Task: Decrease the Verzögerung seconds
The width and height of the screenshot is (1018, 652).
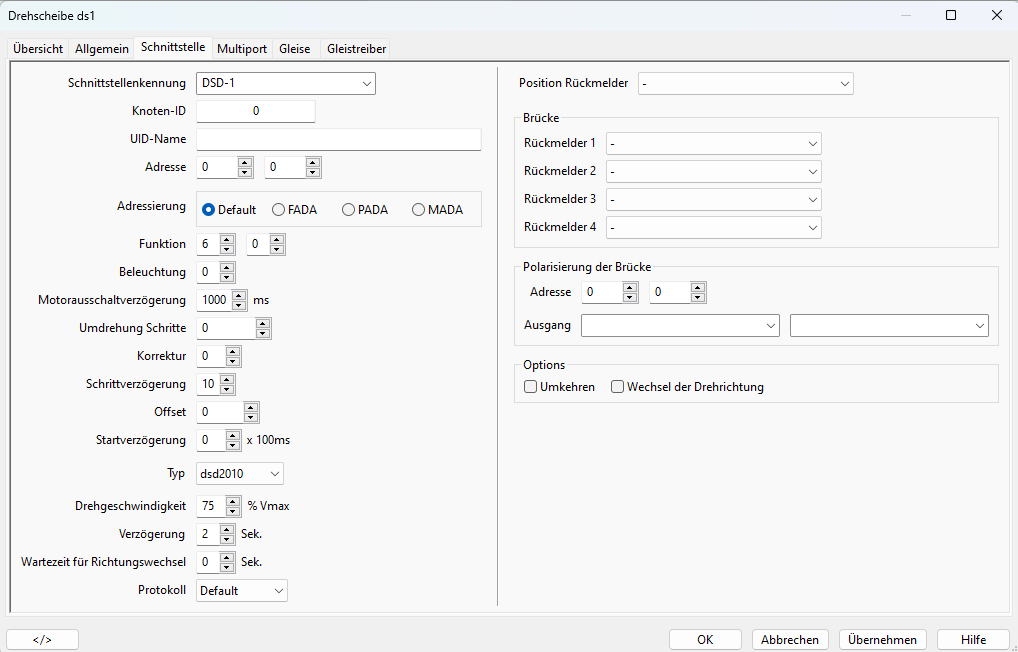Action: click(227, 539)
